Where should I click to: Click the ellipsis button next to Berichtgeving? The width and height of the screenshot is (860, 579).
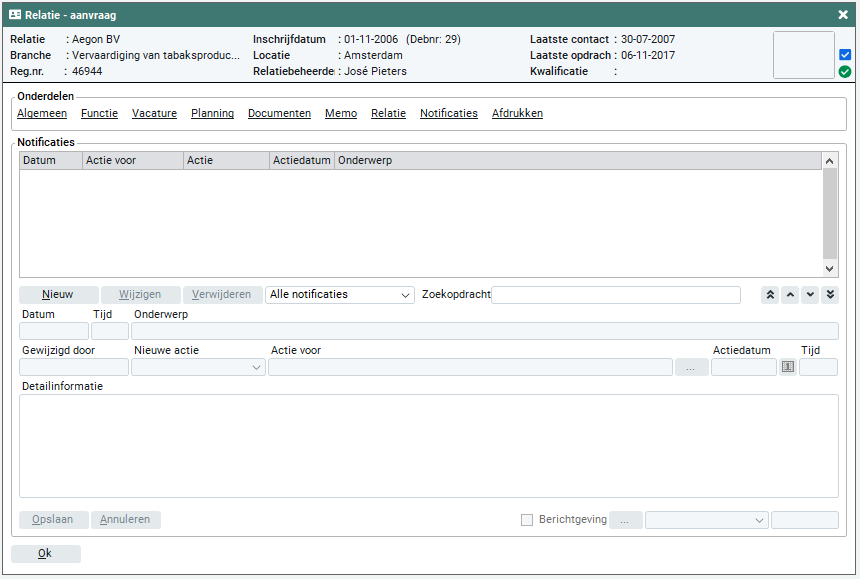625,520
